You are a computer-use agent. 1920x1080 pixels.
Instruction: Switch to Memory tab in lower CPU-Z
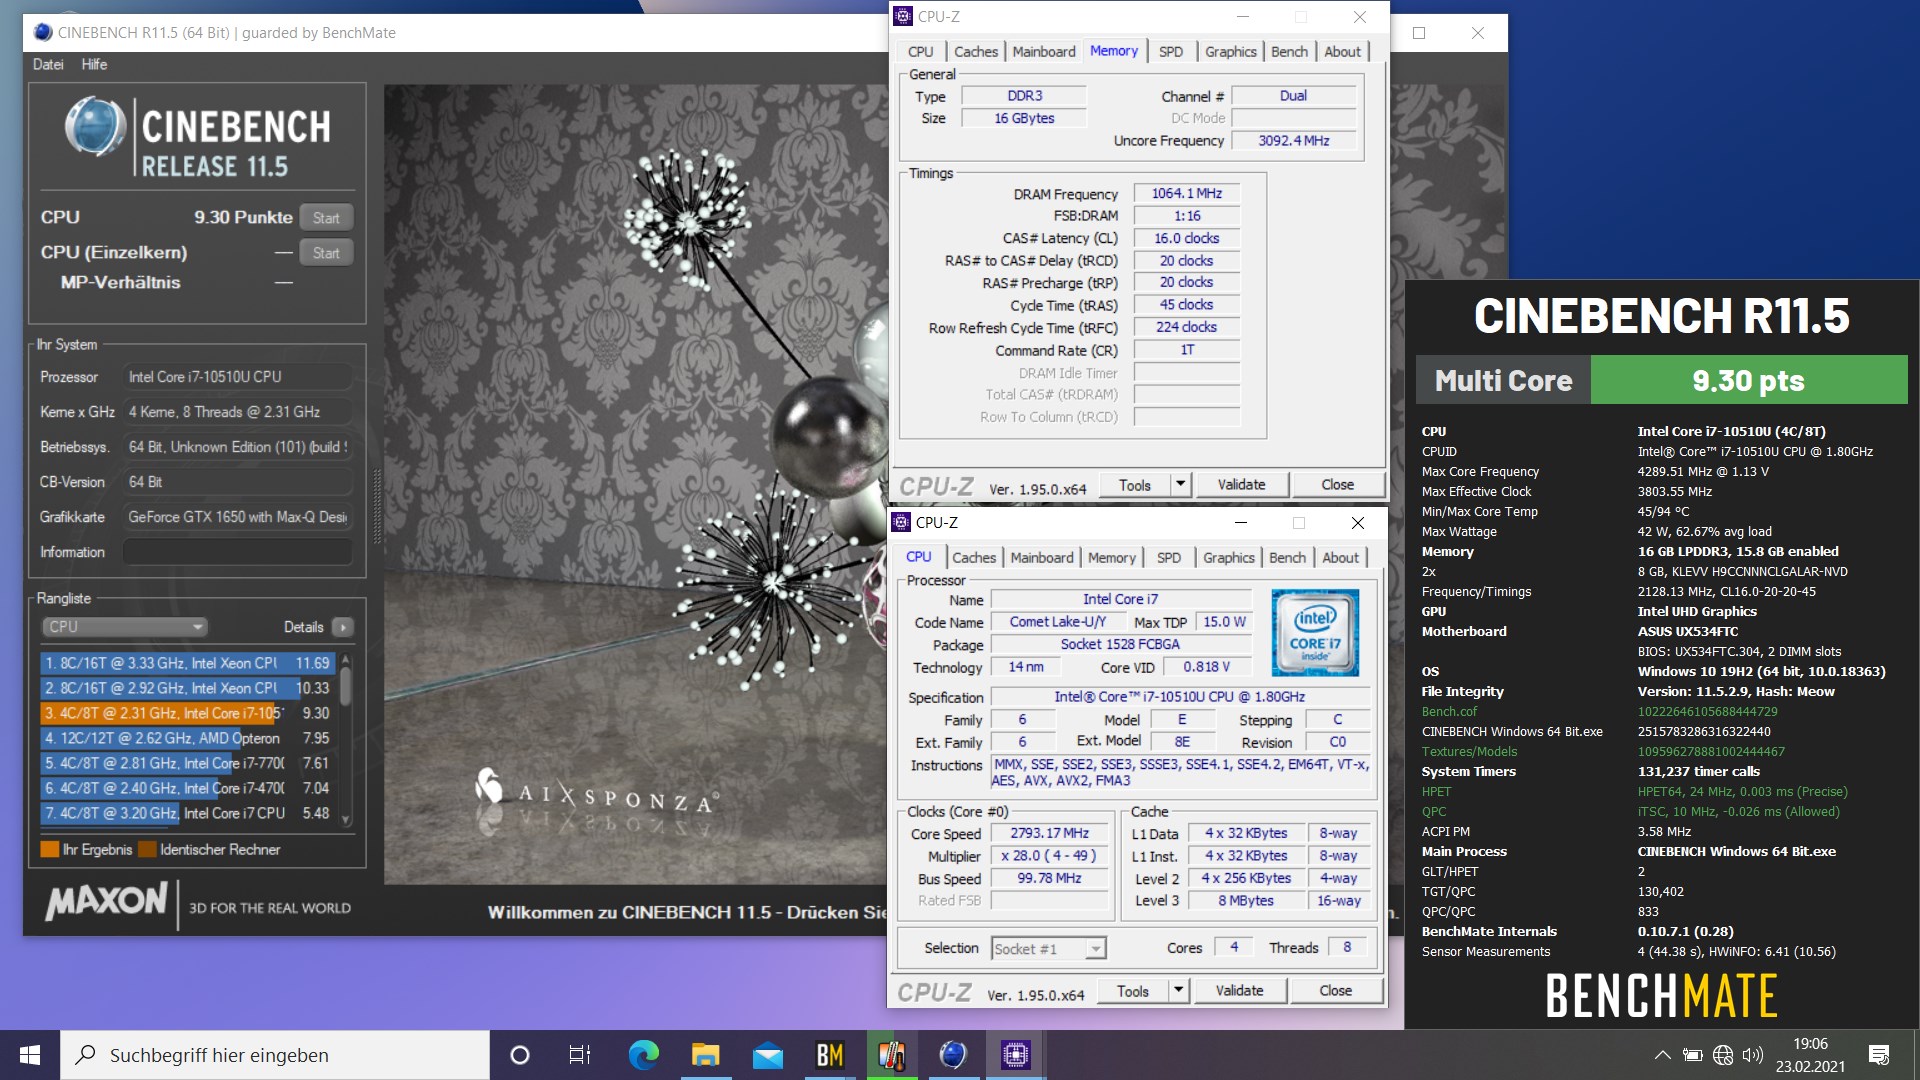1112,558
